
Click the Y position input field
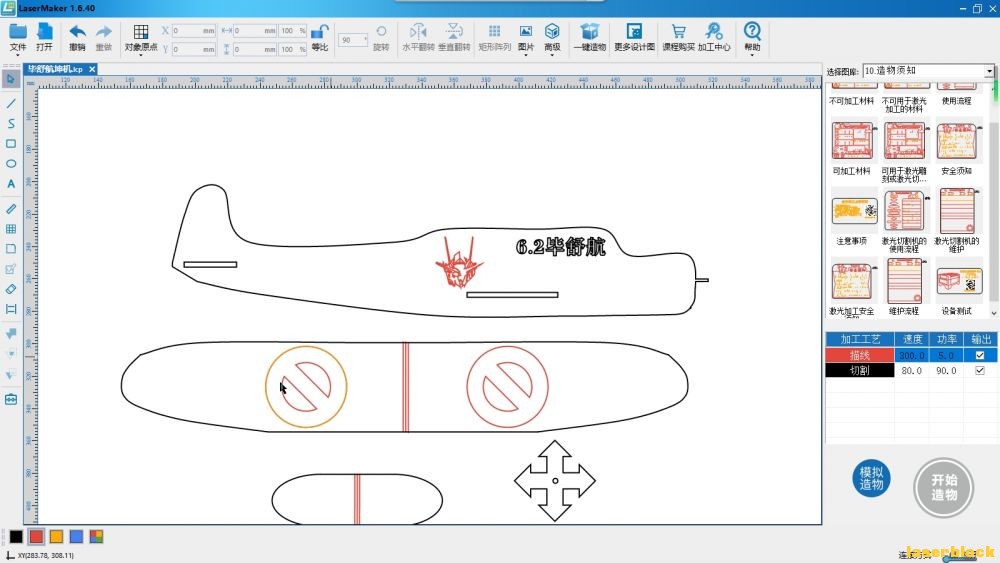(194, 49)
